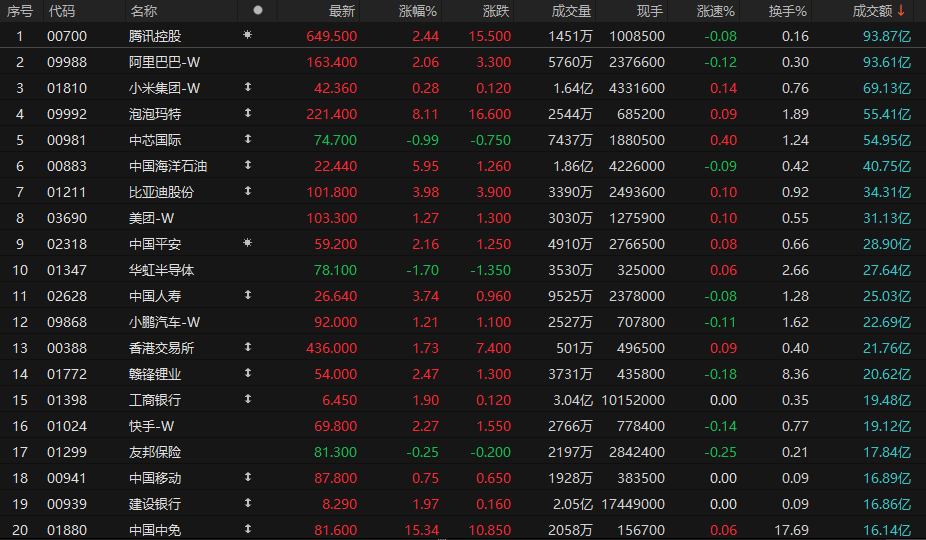Select the 阿里巴巴-W stock name
The image size is (926, 540).
[164, 62]
